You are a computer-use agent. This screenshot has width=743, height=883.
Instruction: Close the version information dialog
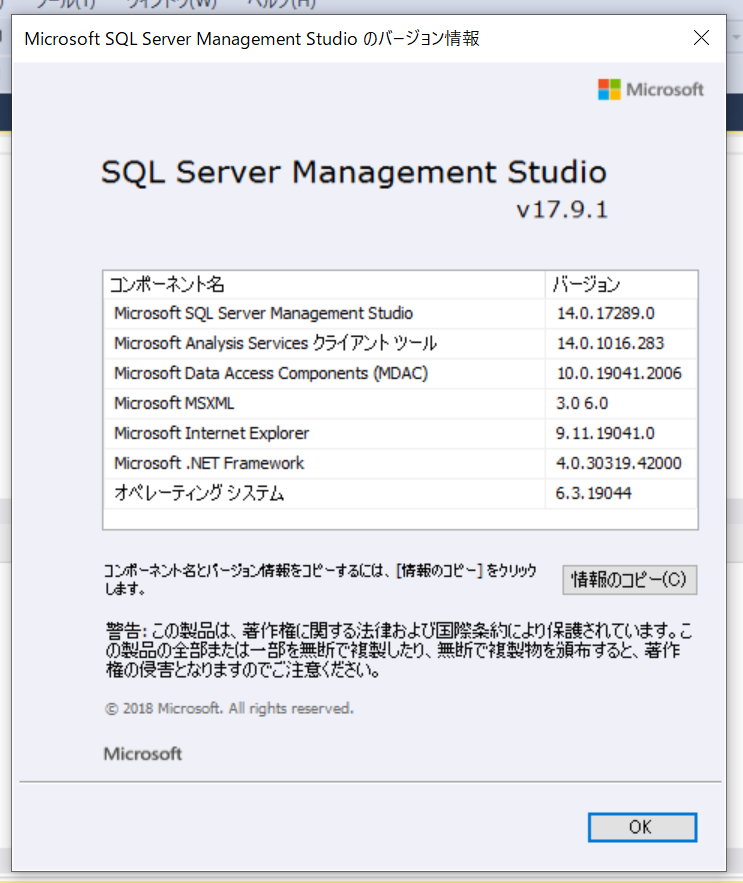[701, 38]
